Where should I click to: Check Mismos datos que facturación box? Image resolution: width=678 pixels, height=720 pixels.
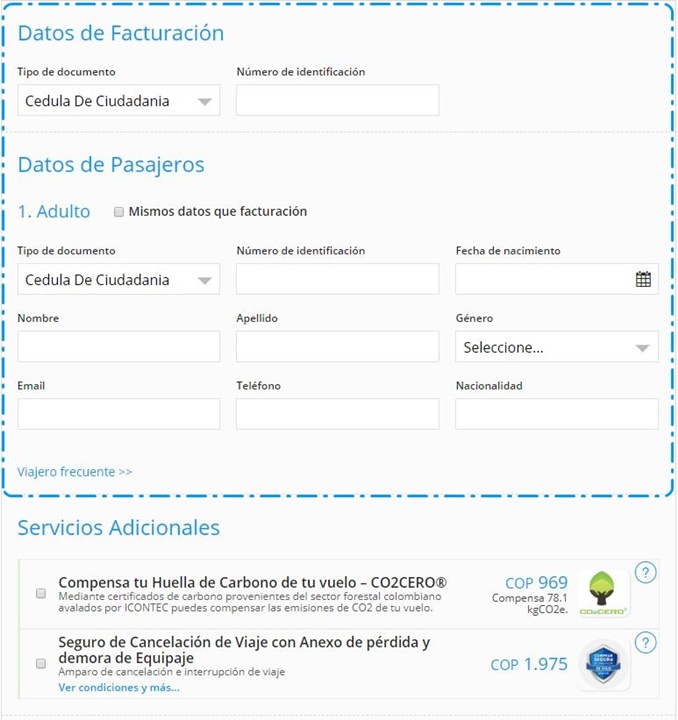point(119,212)
